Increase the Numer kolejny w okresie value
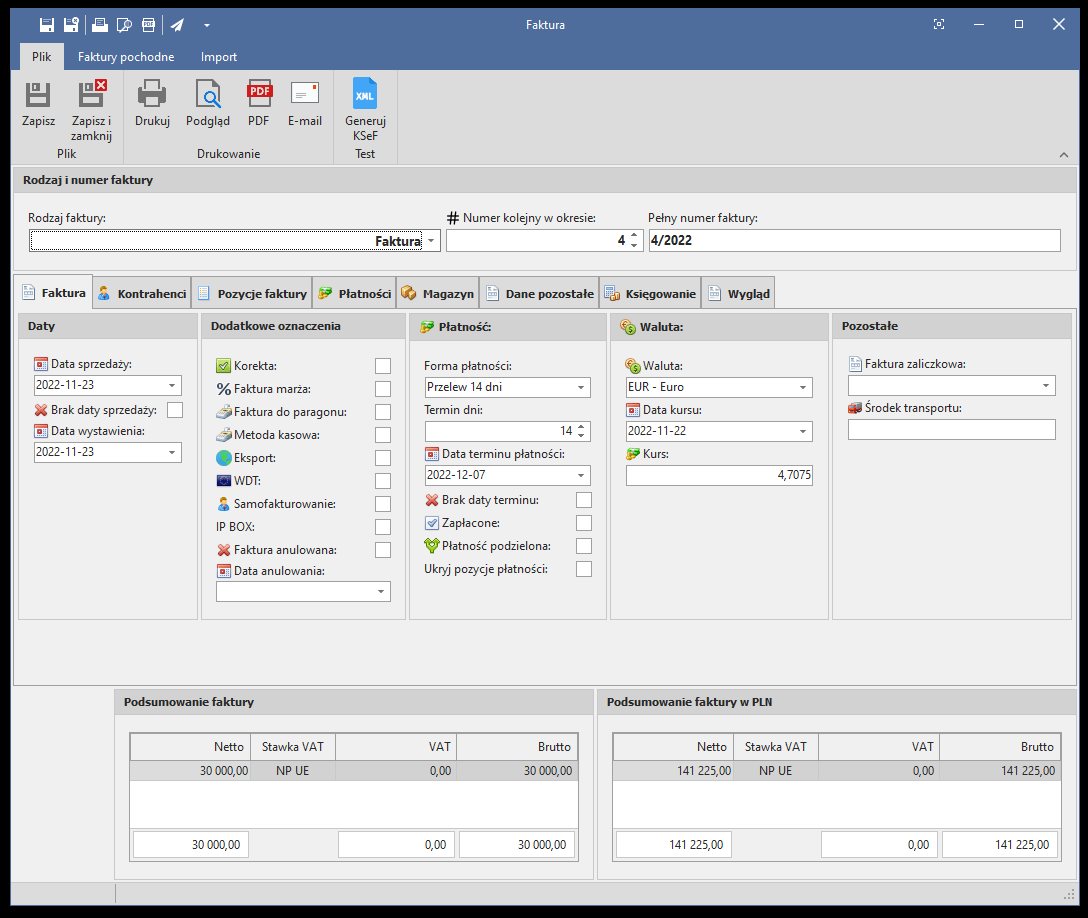Viewport: 1088px width, 918px height. (634, 236)
